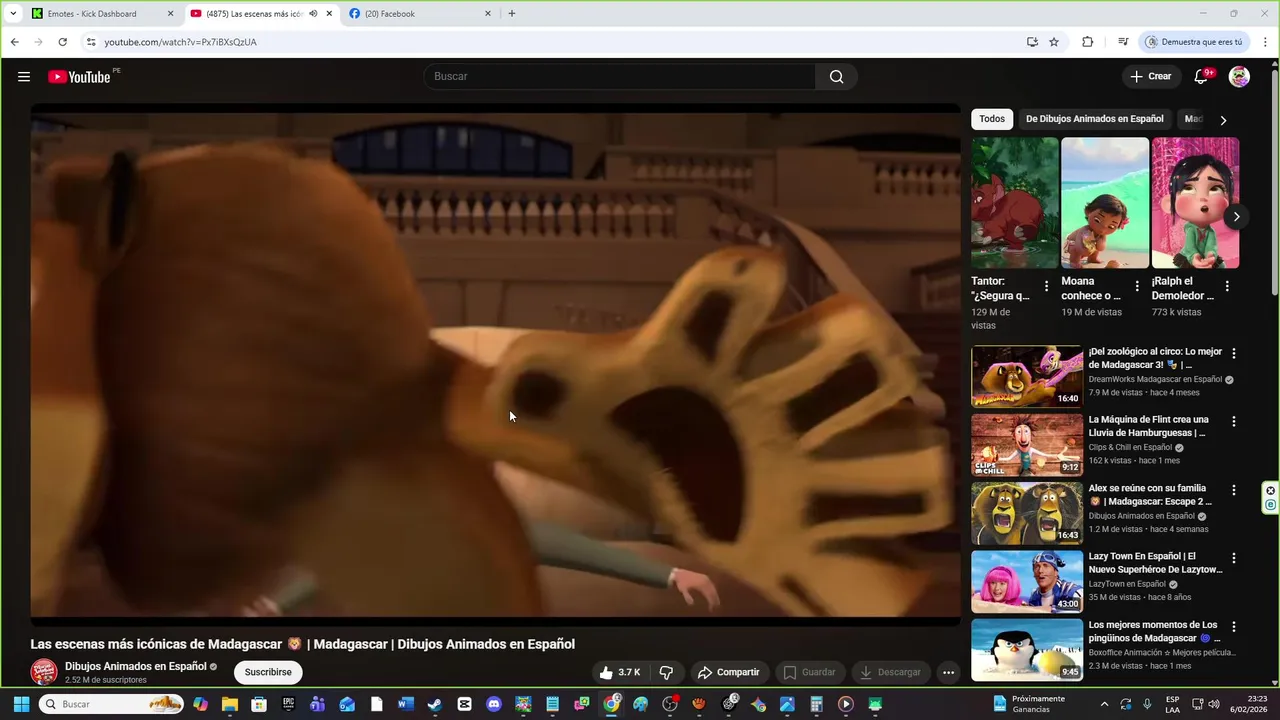Open Madagascar 3 video thumbnail 16:40

(1027, 376)
